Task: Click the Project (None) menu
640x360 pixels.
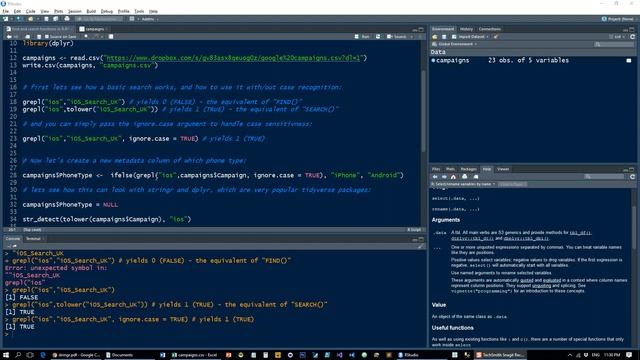Action: coord(618,19)
